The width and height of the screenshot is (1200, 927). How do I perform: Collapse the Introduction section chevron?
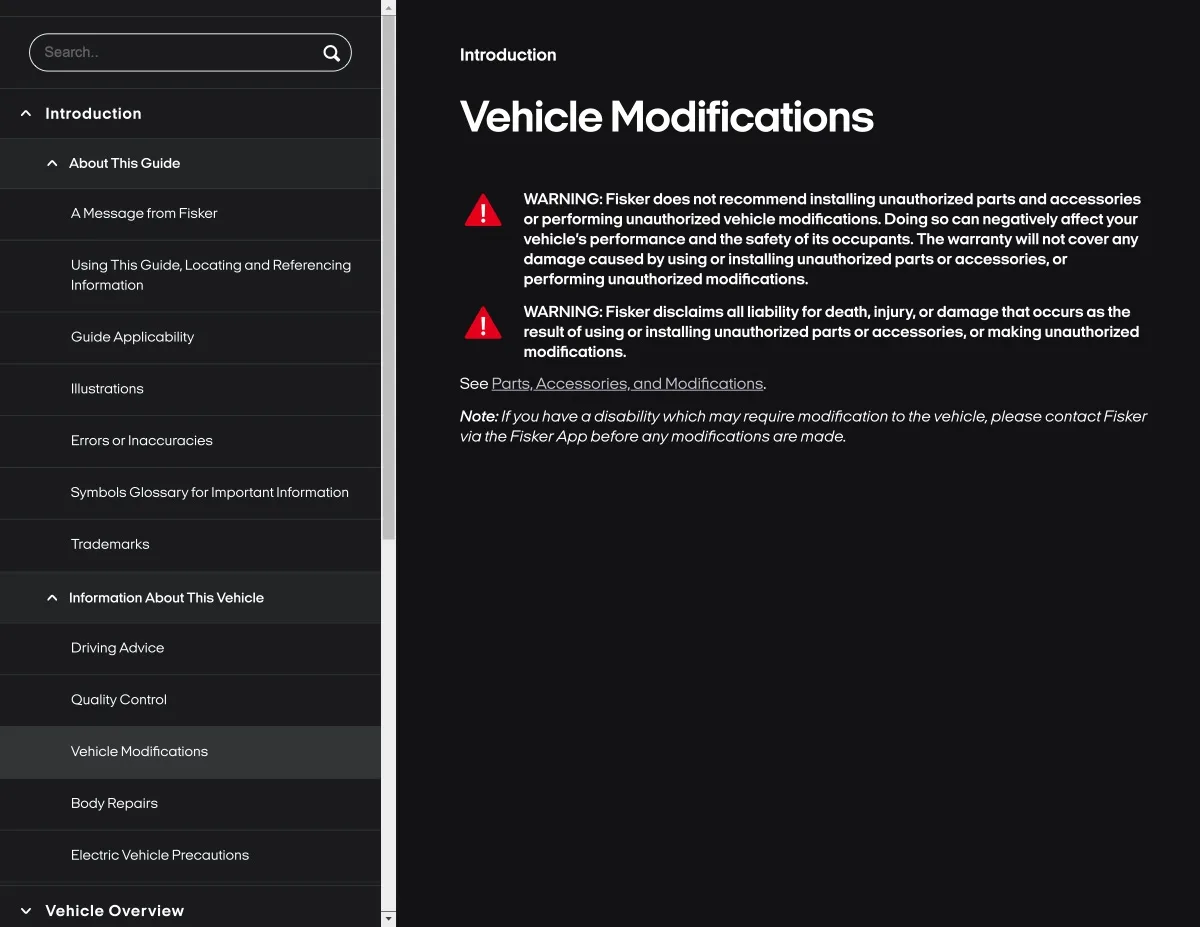(x=26, y=114)
